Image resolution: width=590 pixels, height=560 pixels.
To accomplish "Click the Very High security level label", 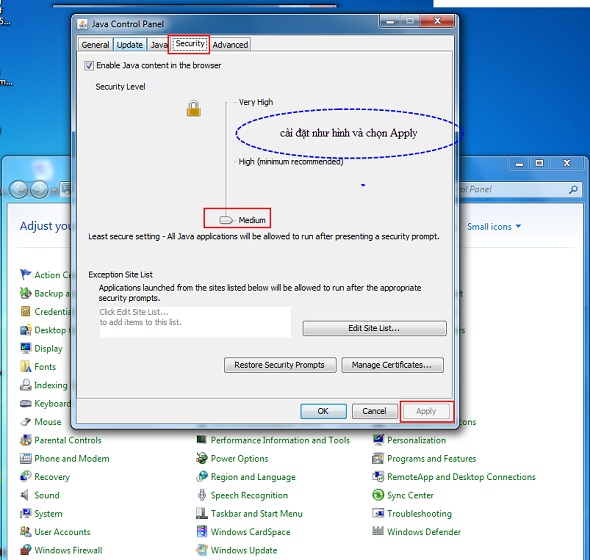I will click(x=256, y=102).
